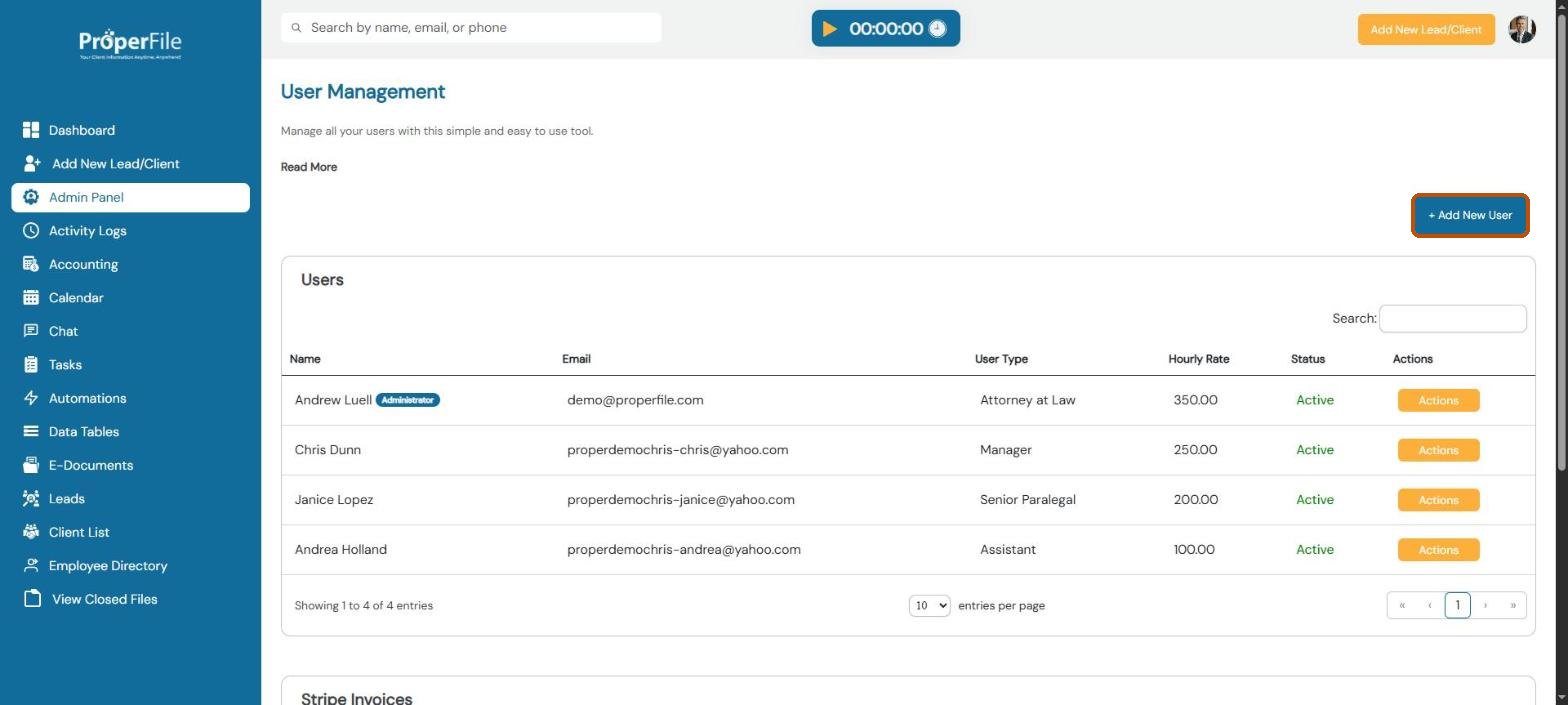The image size is (1568, 705).
Task: Click the Tasks clipboard icon
Action: click(31, 364)
